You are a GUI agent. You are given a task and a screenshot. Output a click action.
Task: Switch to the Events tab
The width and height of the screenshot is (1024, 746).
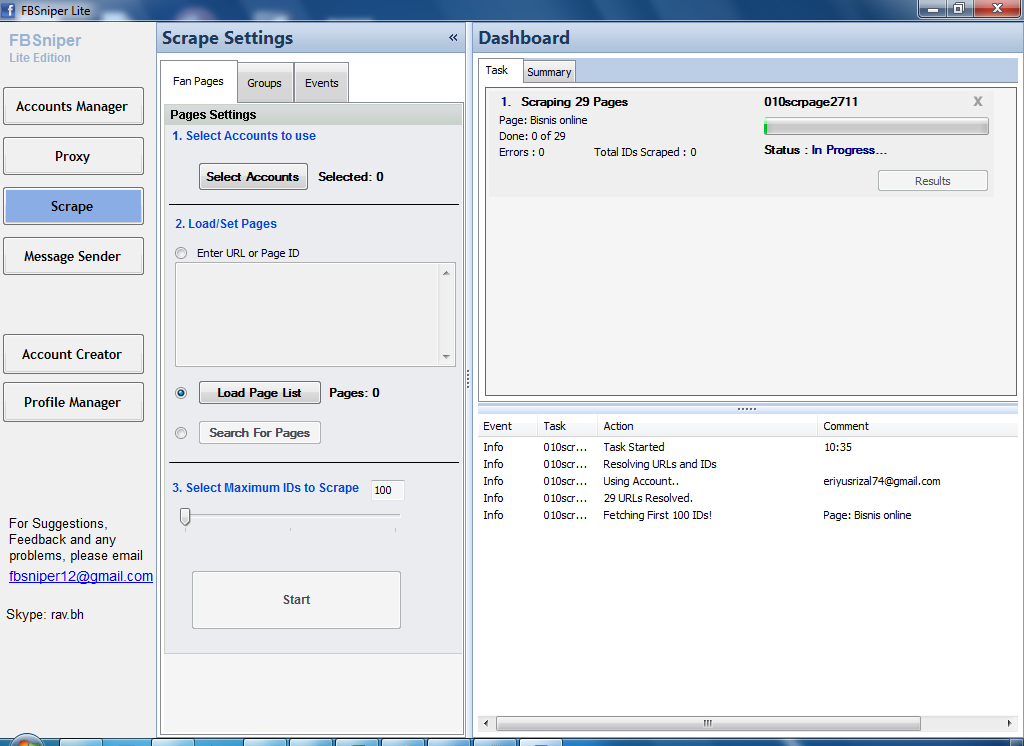[x=321, y=83]
